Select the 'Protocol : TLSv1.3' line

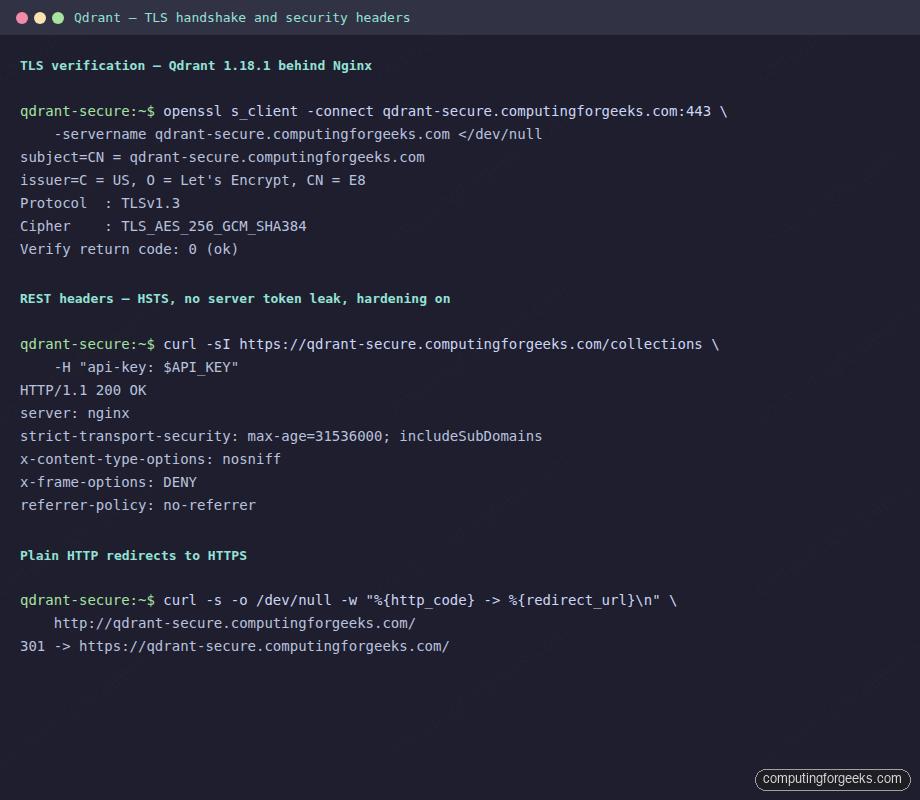[100, 203]
